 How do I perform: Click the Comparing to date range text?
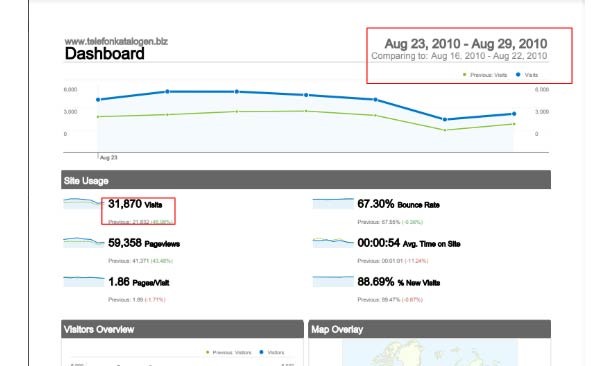tap(459, 56)
